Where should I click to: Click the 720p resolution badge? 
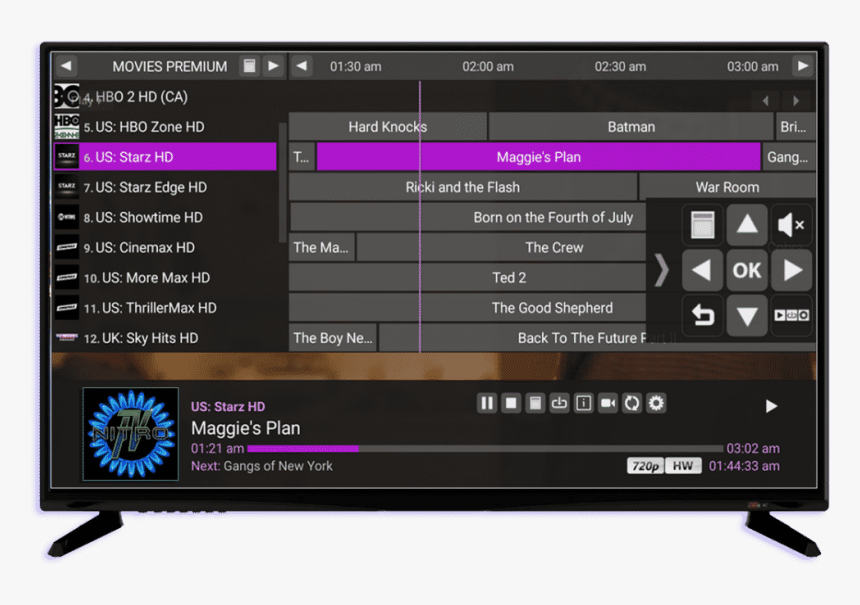[x=645, y=466]
